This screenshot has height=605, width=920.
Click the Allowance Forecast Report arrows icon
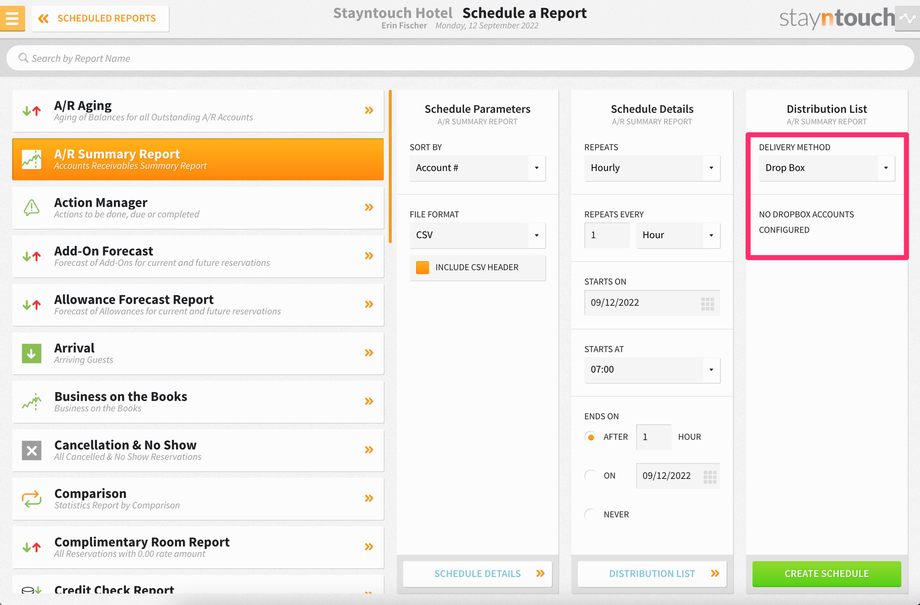(32, 305)
